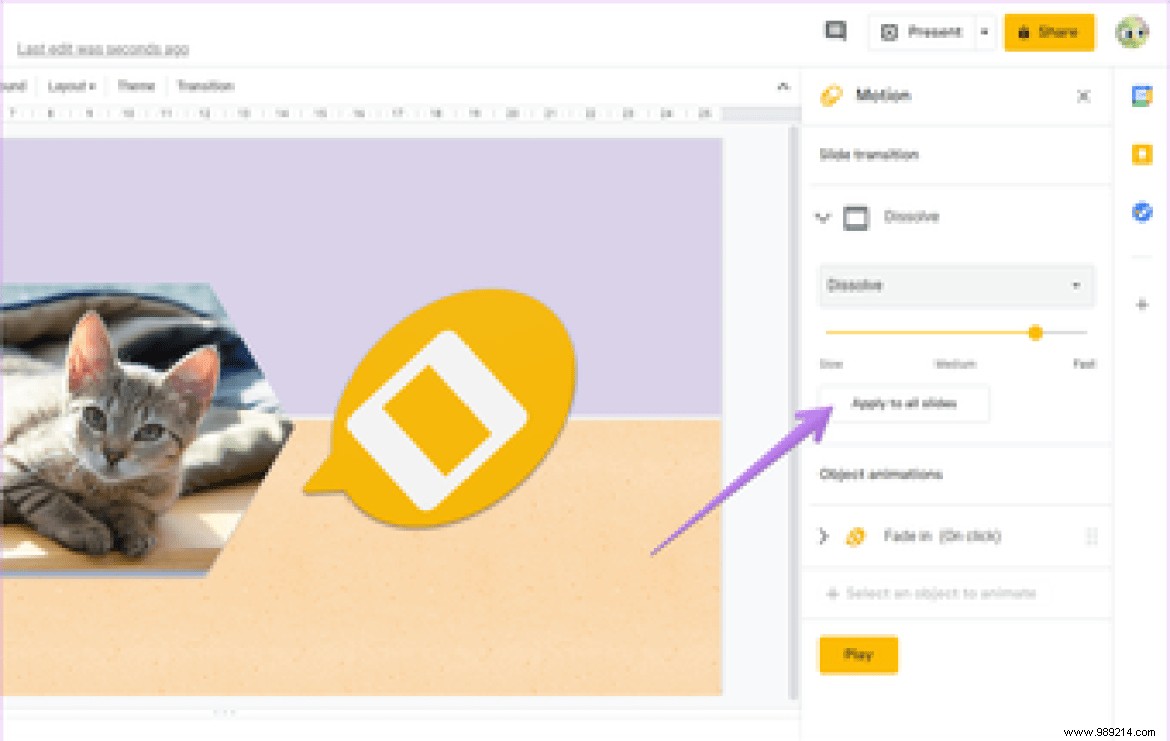Expand the Fade in (On click) animation
The height and width of the screenshot is (741, 1170).
[x=823, y=537]
